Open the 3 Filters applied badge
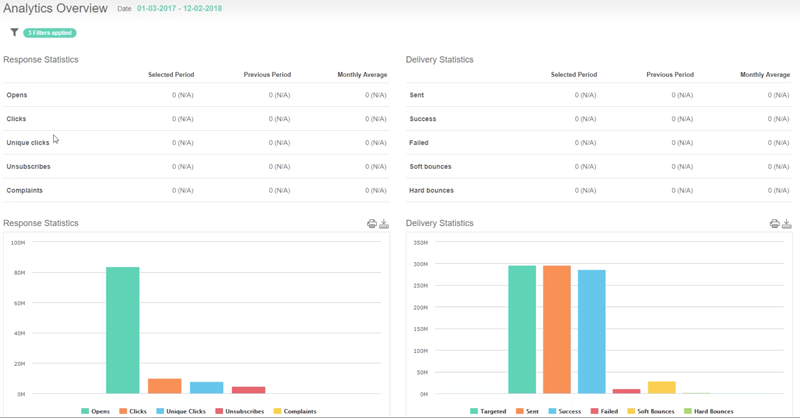This screenshot has height=418, width=800. point(50,33)
